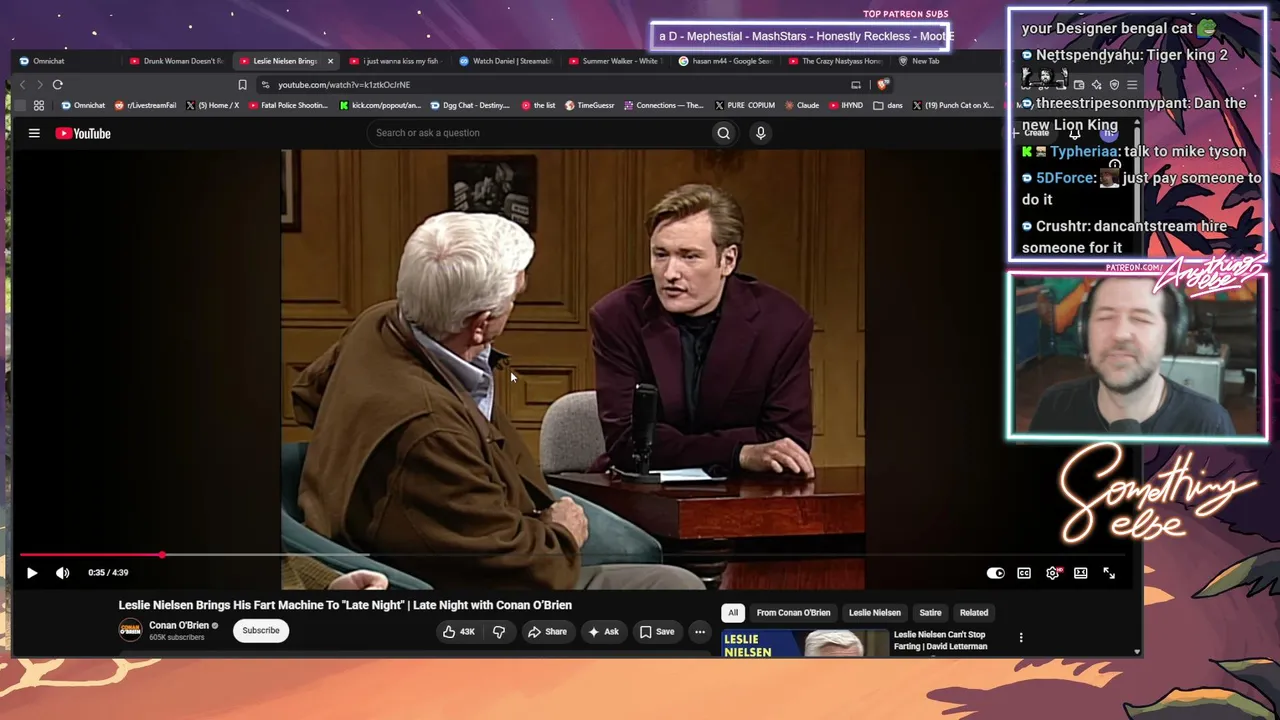Image resolution: width=1280 pixels, height=720 pixels.
Task: Open the IHYND bookmark
Action: 846,105
